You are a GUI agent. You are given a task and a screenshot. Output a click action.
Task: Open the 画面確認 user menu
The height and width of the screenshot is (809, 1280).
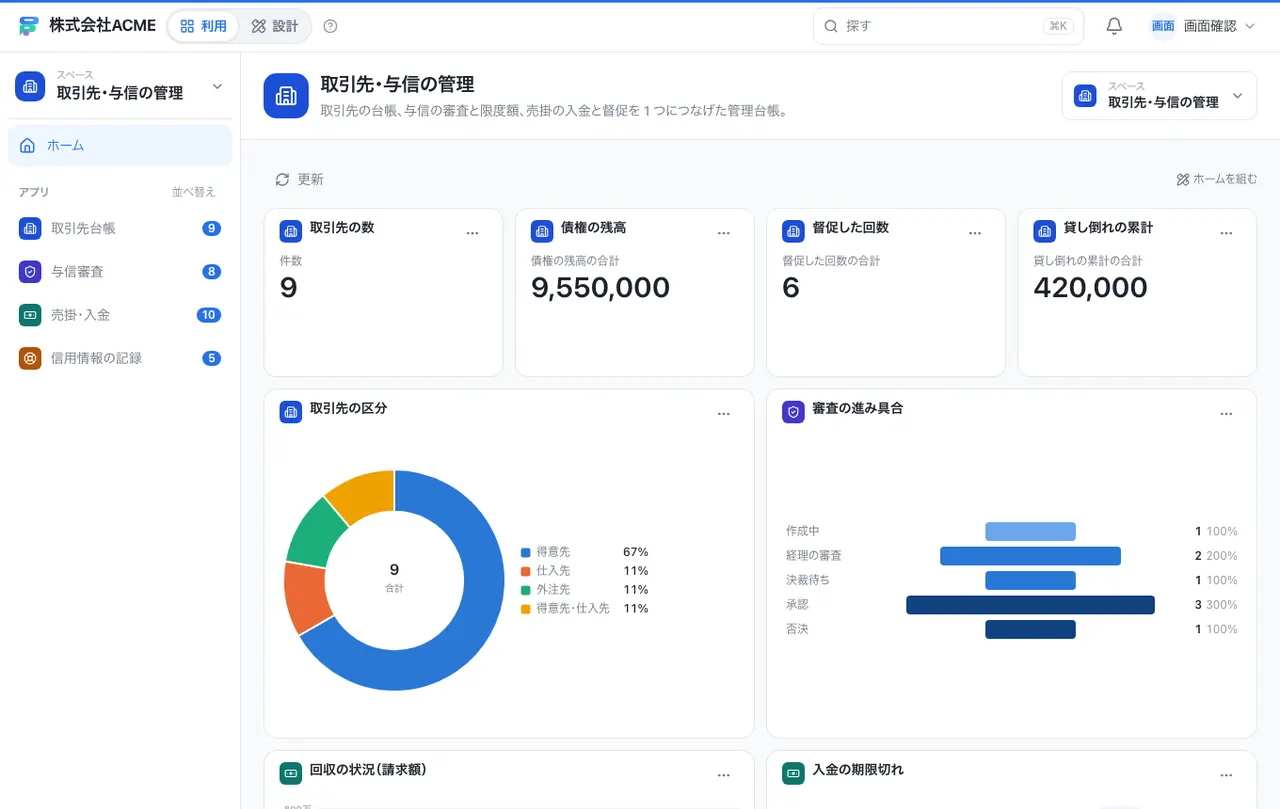pyautogui.click(x=1202, y=26)
